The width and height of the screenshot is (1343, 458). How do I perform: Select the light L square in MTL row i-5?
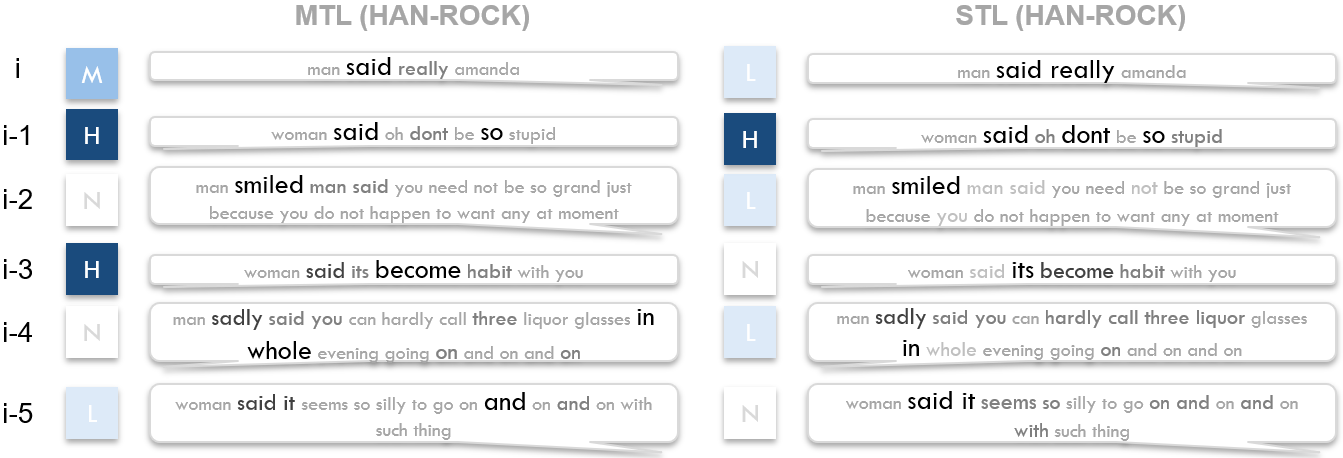point(92,412)
